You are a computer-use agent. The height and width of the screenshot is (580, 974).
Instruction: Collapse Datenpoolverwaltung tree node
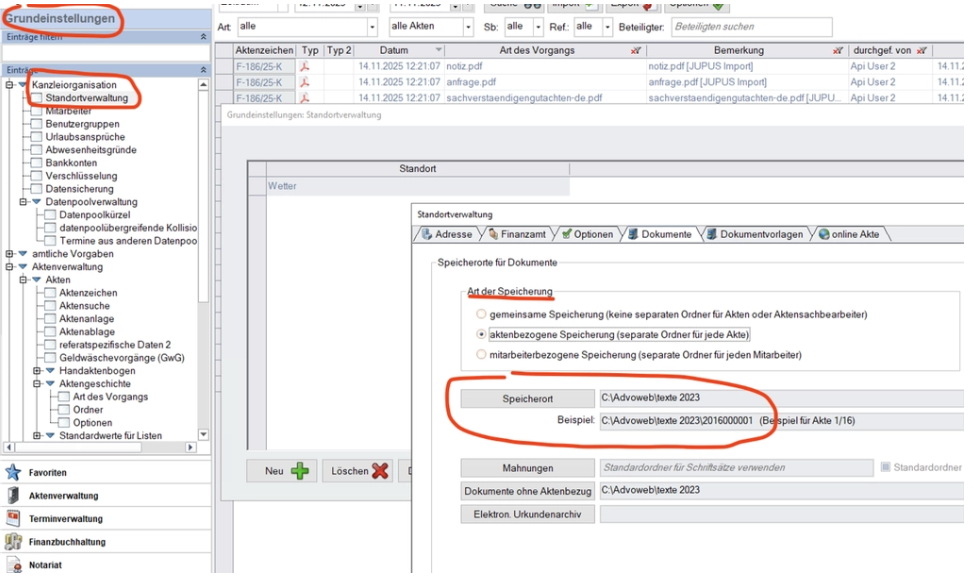[x=23, y=202]
